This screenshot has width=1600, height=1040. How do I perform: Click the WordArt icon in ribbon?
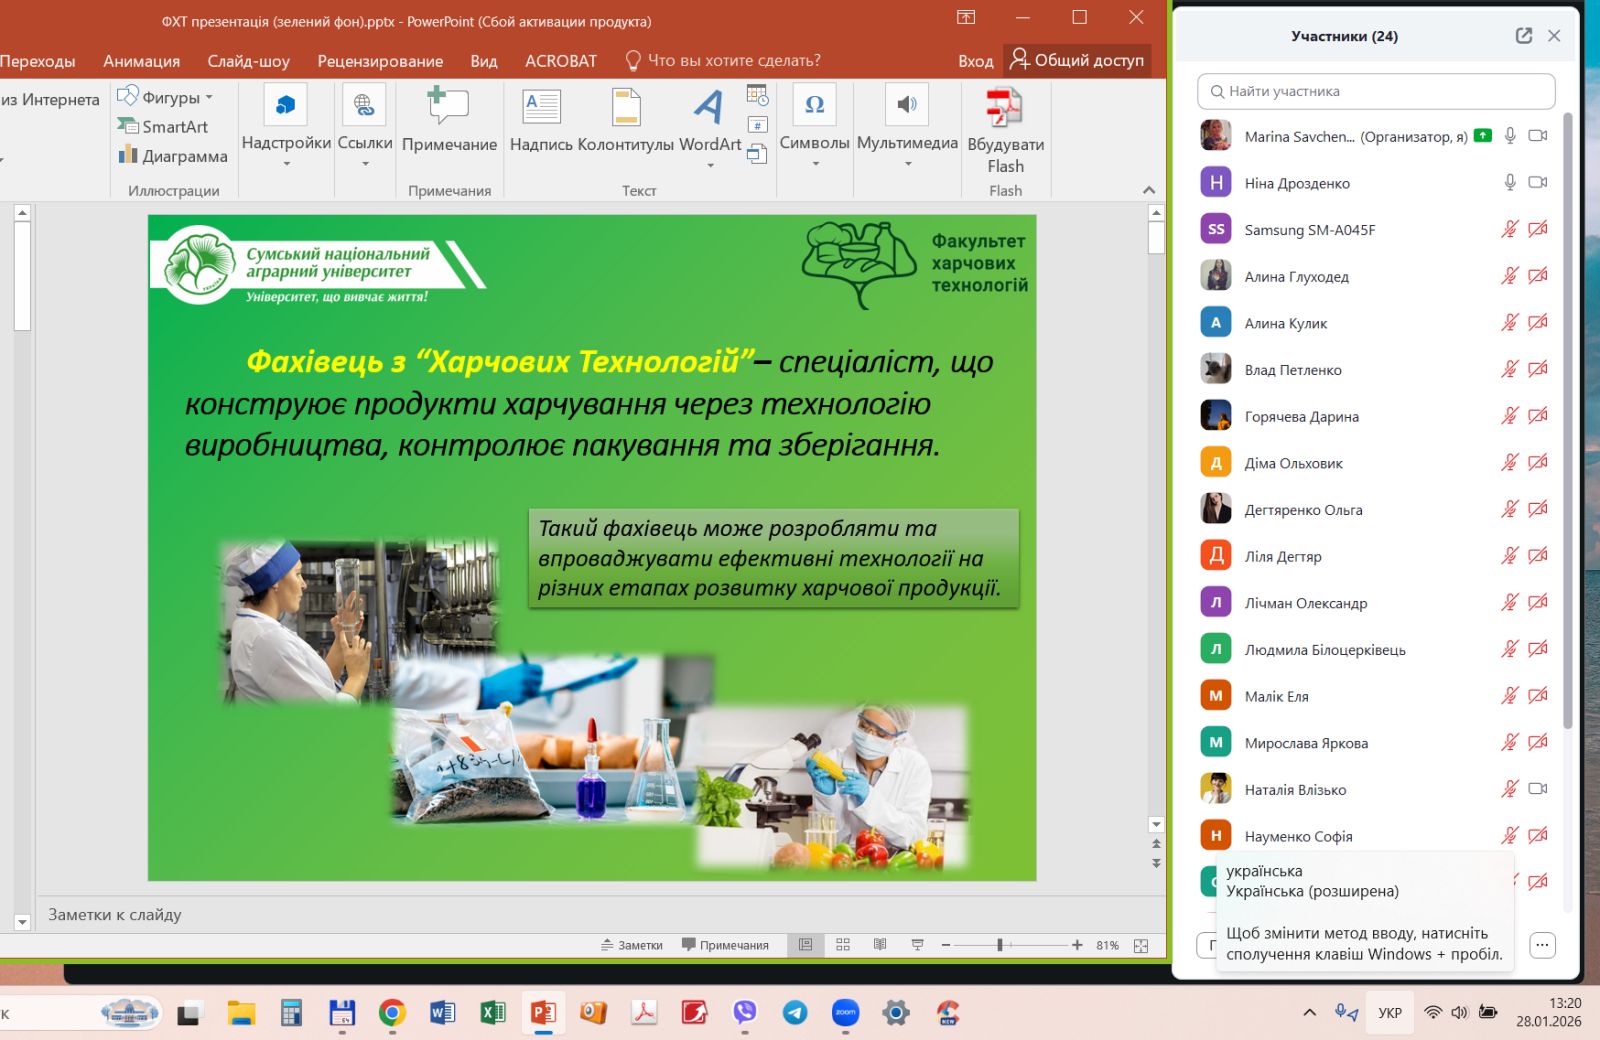[709, 108]
